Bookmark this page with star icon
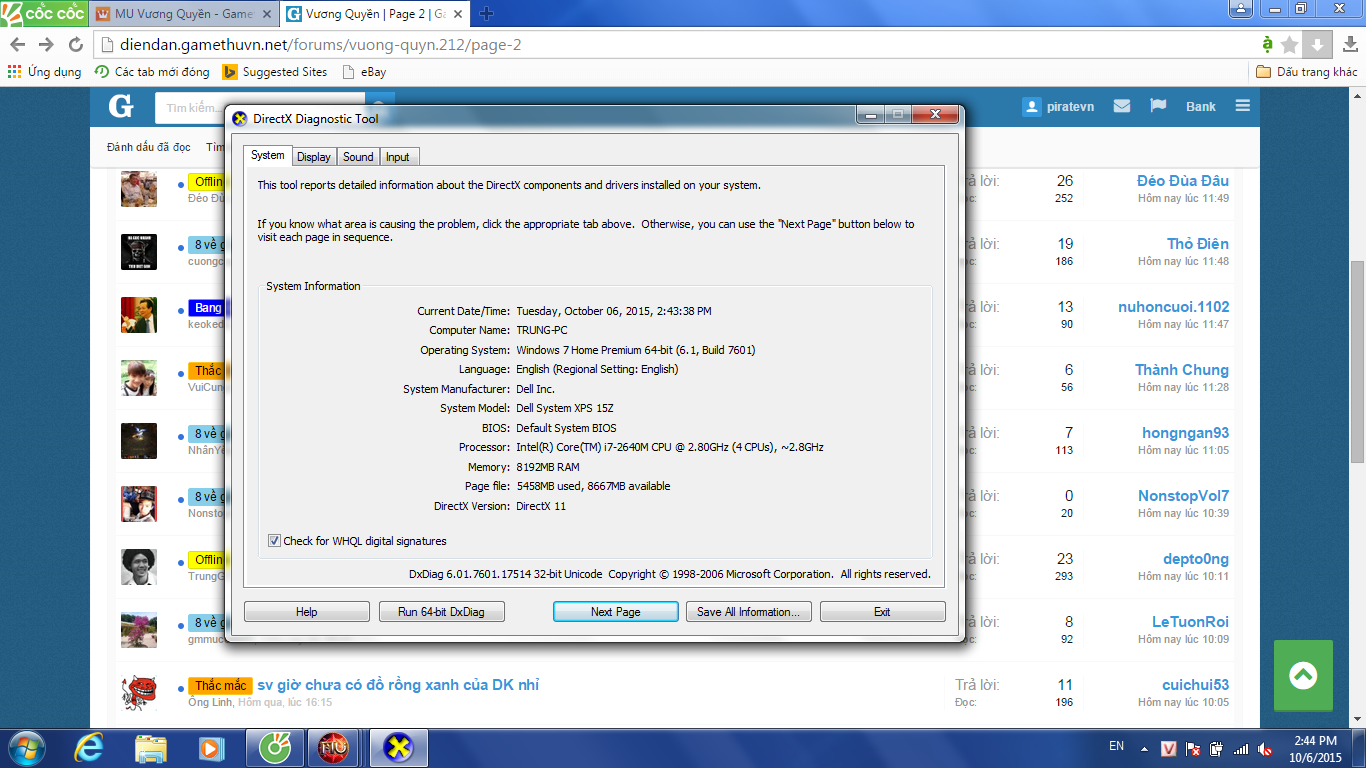 1290,45
